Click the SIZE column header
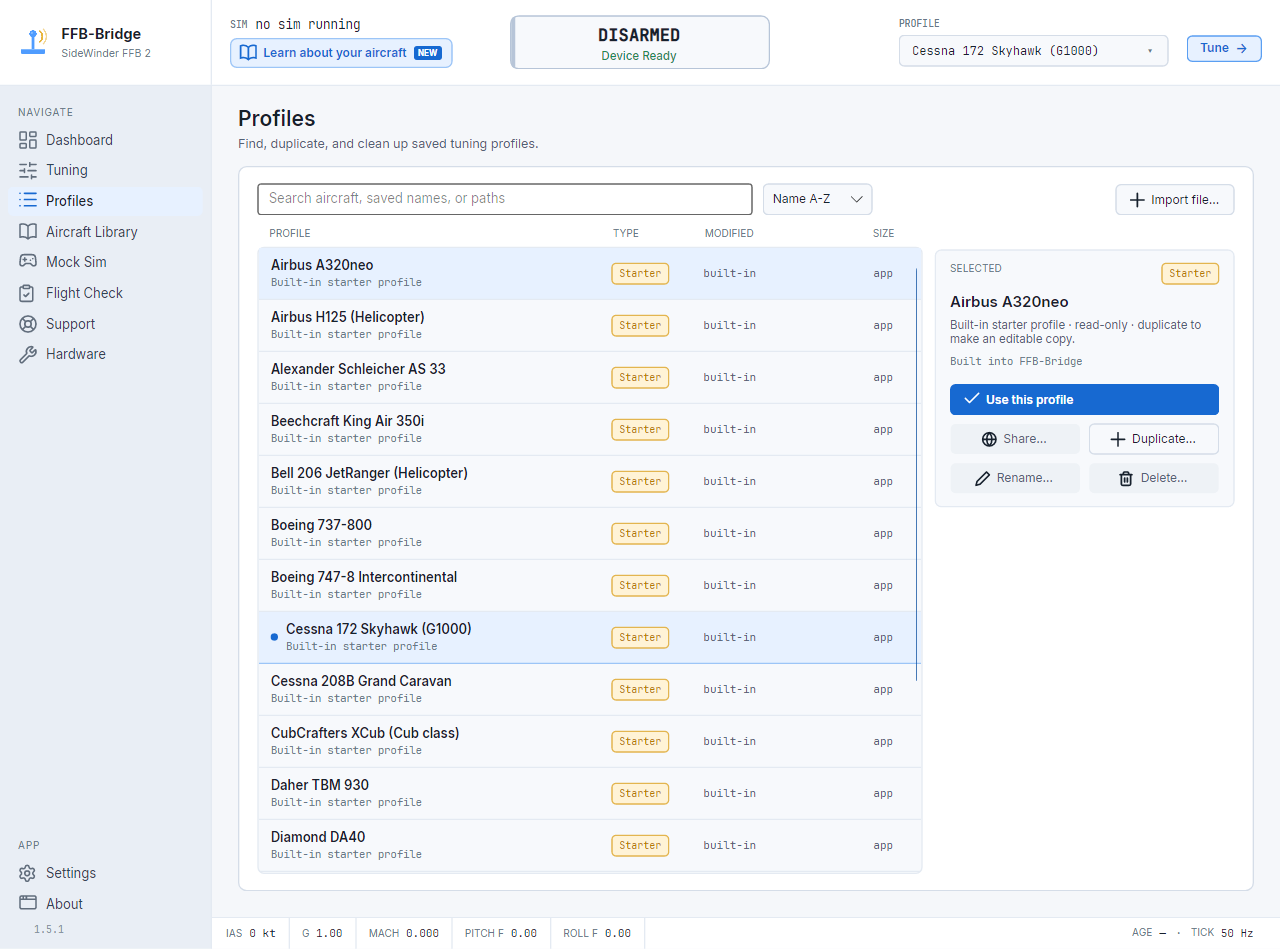The height and width of the screenshot is (949, 1280). [x=883, y=234]
